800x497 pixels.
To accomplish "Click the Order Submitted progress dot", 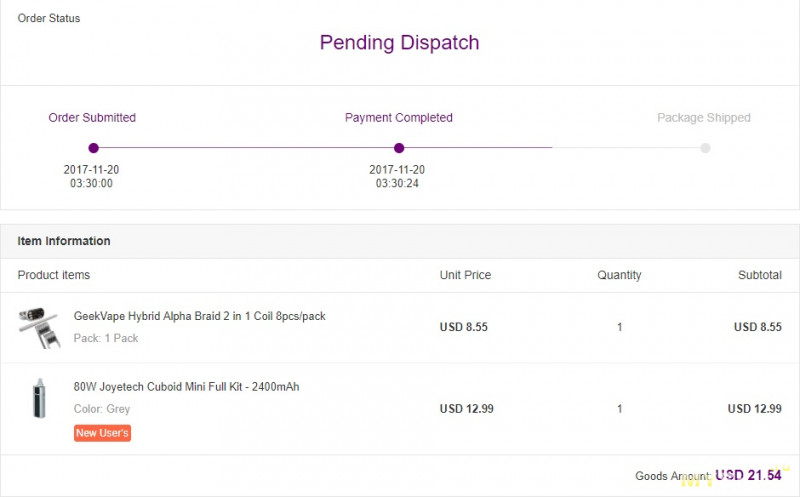I will [x=92, y=147].
